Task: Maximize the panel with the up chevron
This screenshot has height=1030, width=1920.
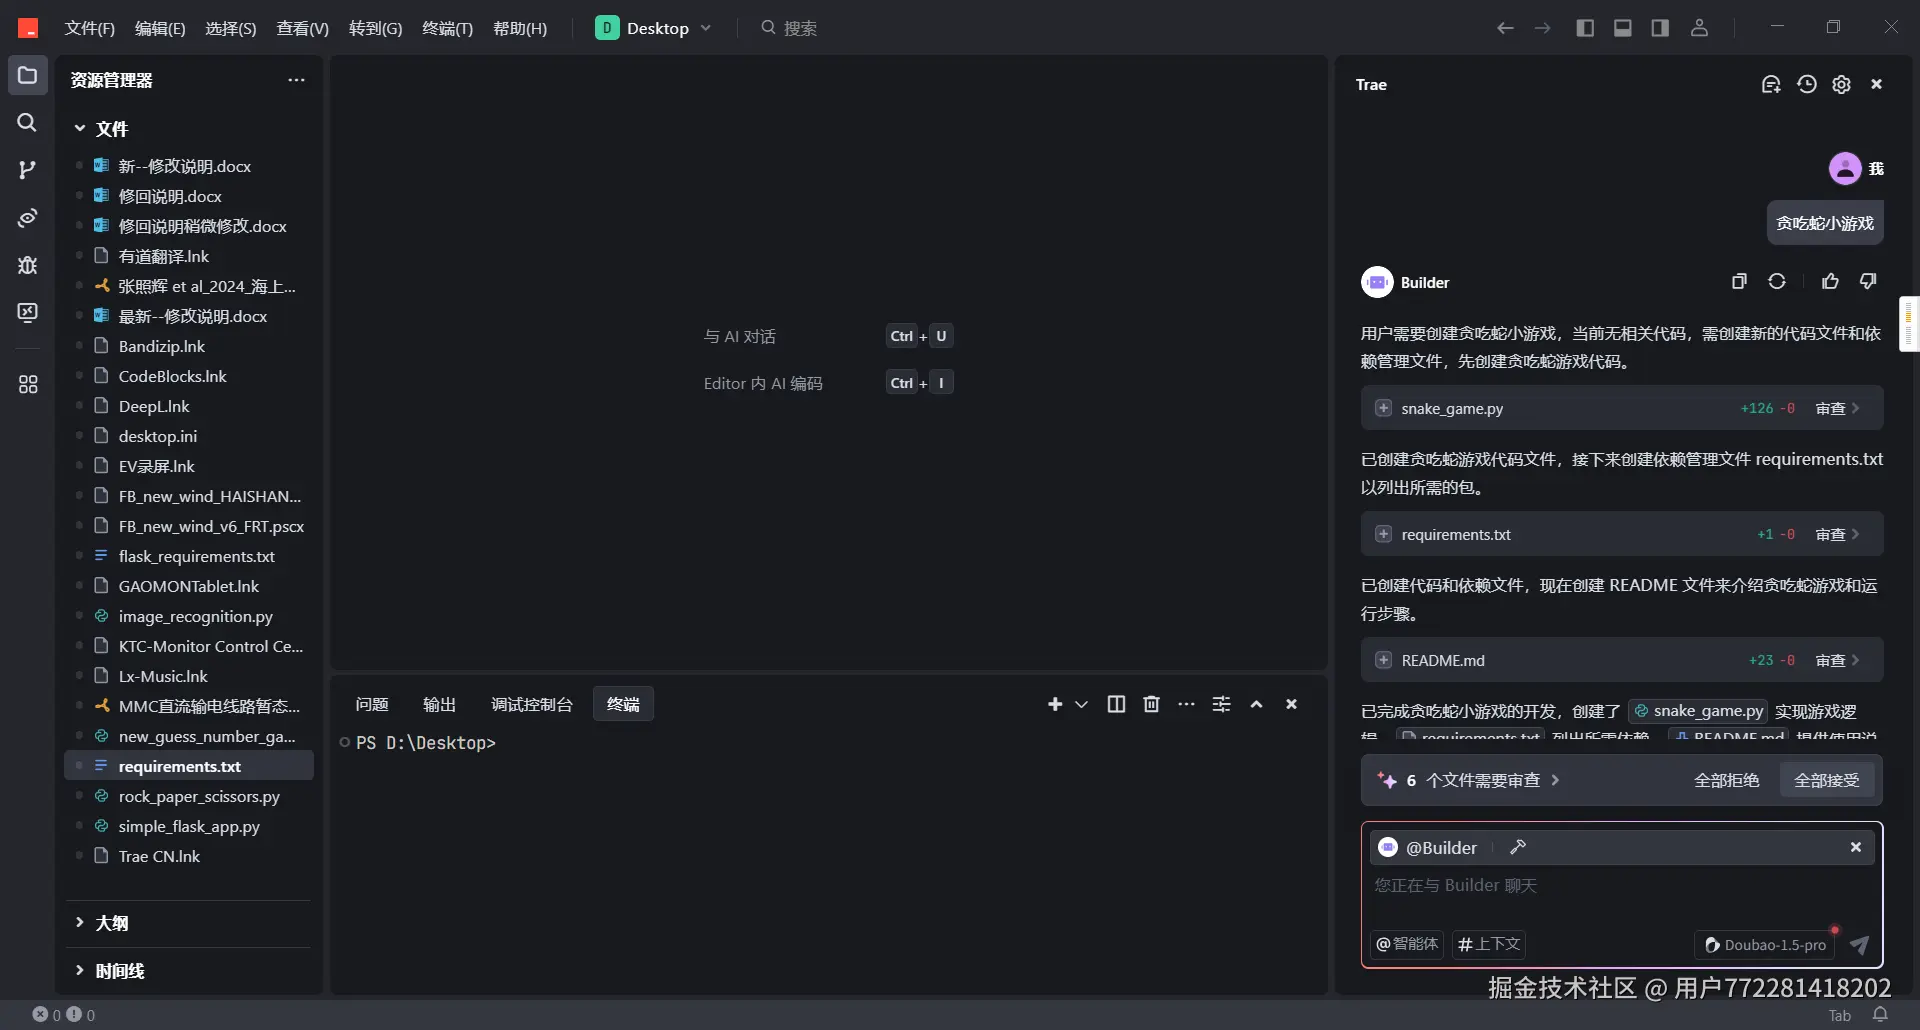Action: pos(1256,705)
